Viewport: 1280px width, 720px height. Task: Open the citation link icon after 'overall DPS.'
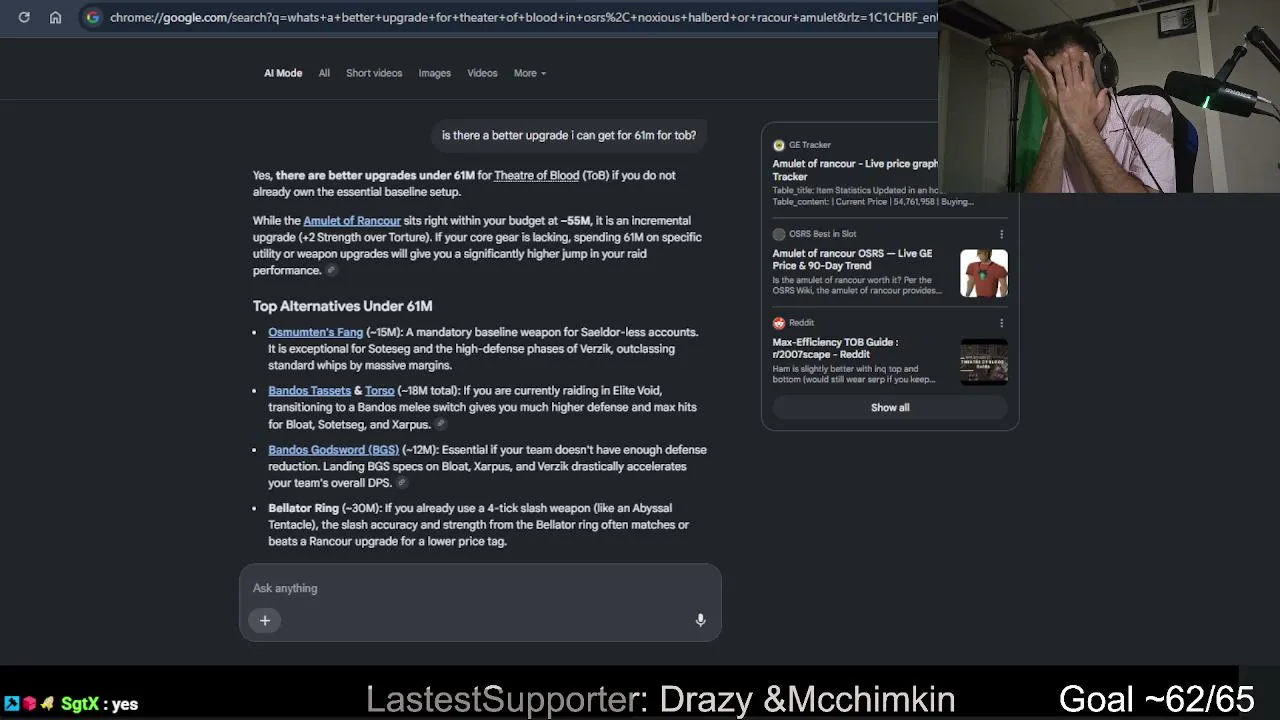[402, 483]
